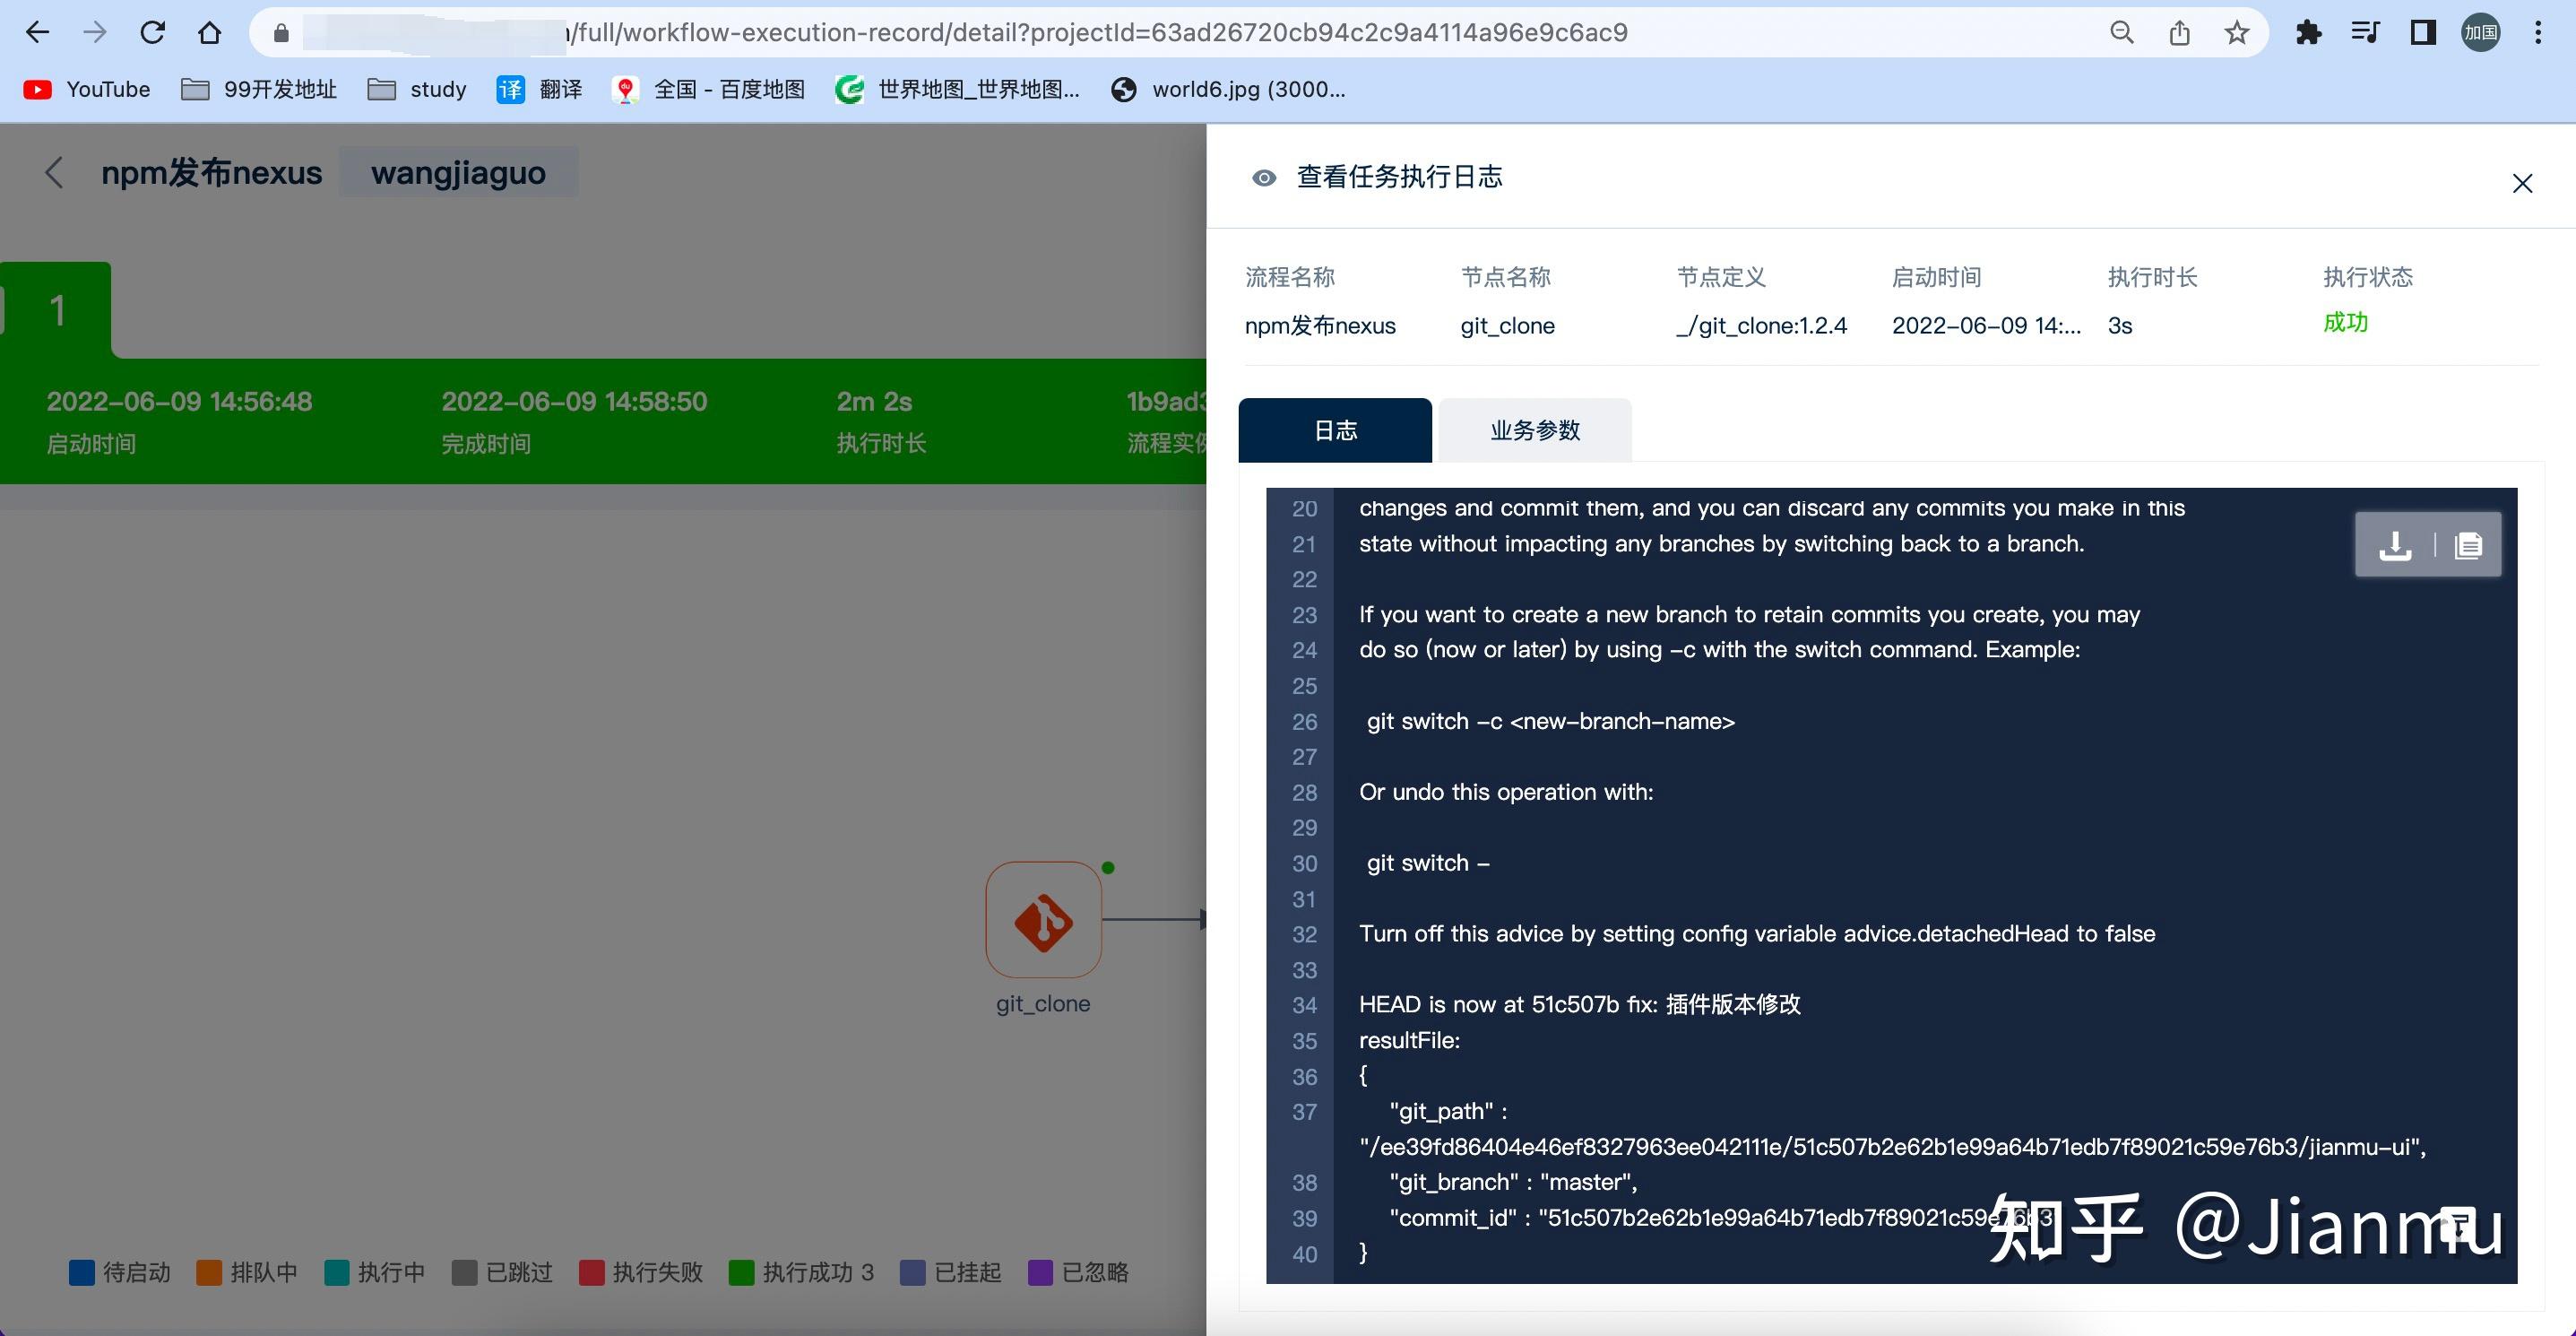
Task: Click browser forward arrow
Action: click(x=95, y=33)
